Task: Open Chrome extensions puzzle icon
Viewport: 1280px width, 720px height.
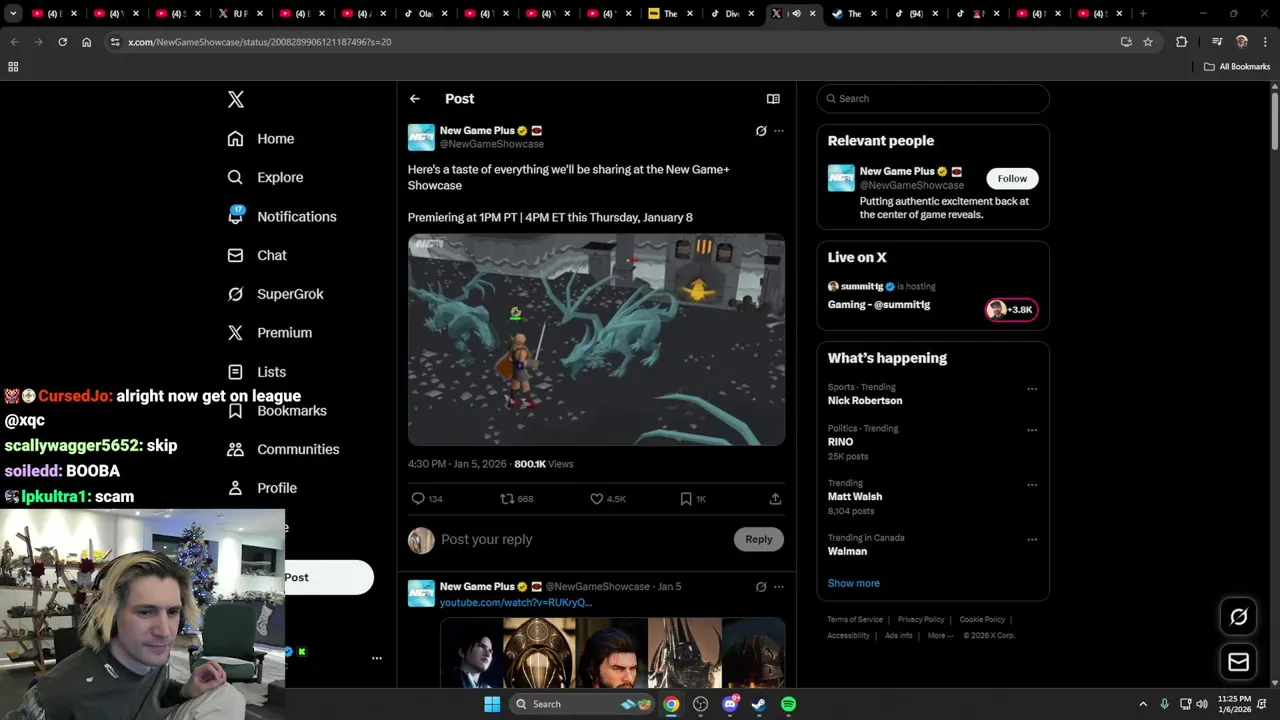Action: pyautogui.click(x=1181, y=42)
